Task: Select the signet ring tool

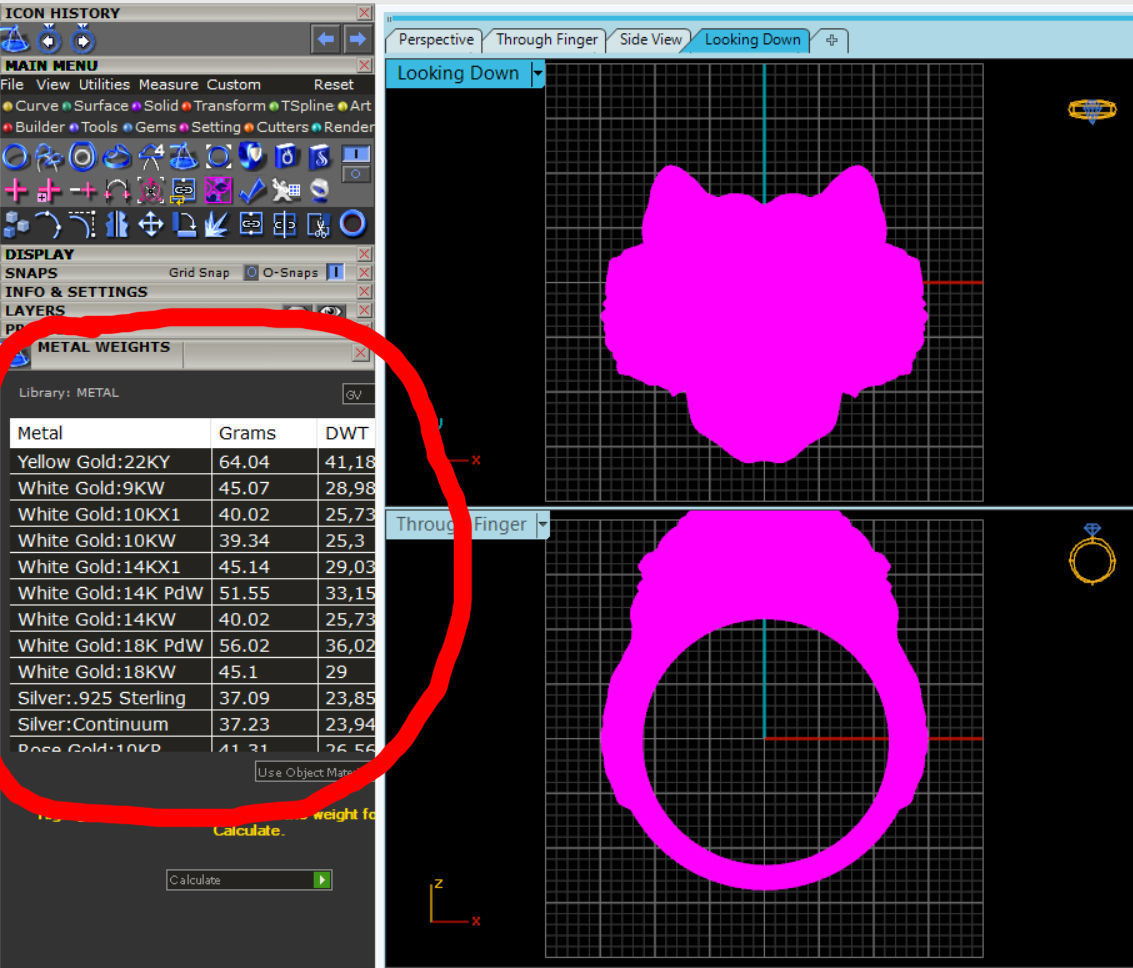Action: pos(82,156)
